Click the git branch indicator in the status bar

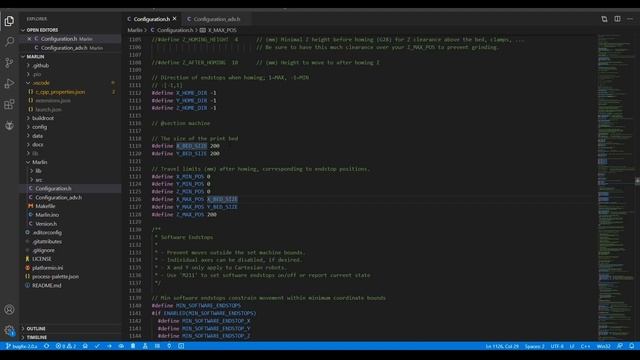[x=21, y=346]
